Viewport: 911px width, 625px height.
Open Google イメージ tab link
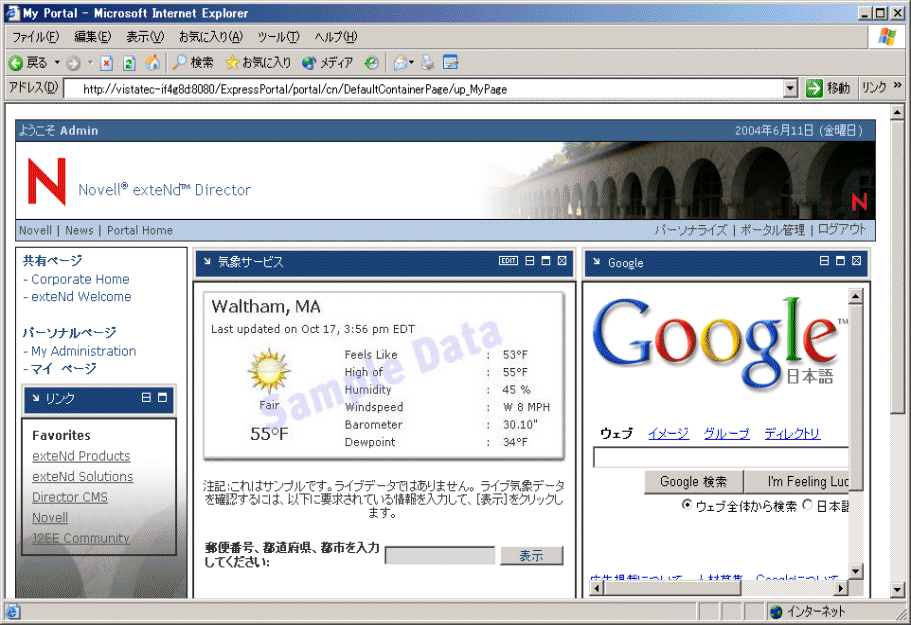668,433
